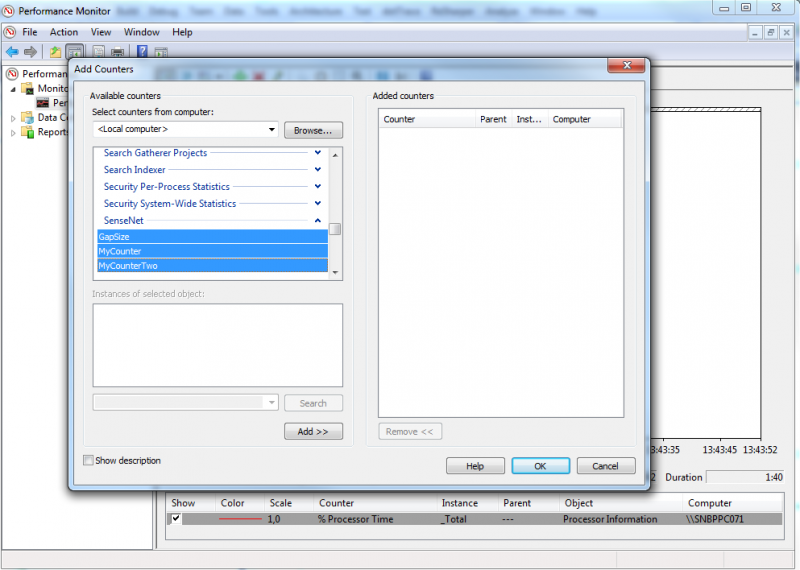Select the Performance root node icon in tree
Screen dimensions: 800x570
point(12,74)
